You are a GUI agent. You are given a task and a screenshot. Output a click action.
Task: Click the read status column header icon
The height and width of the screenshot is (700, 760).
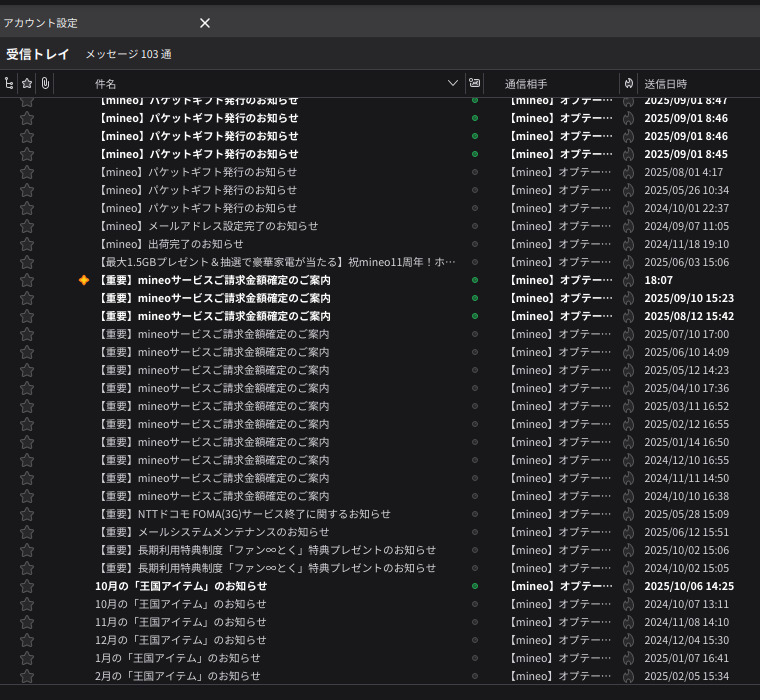[474, 84]
